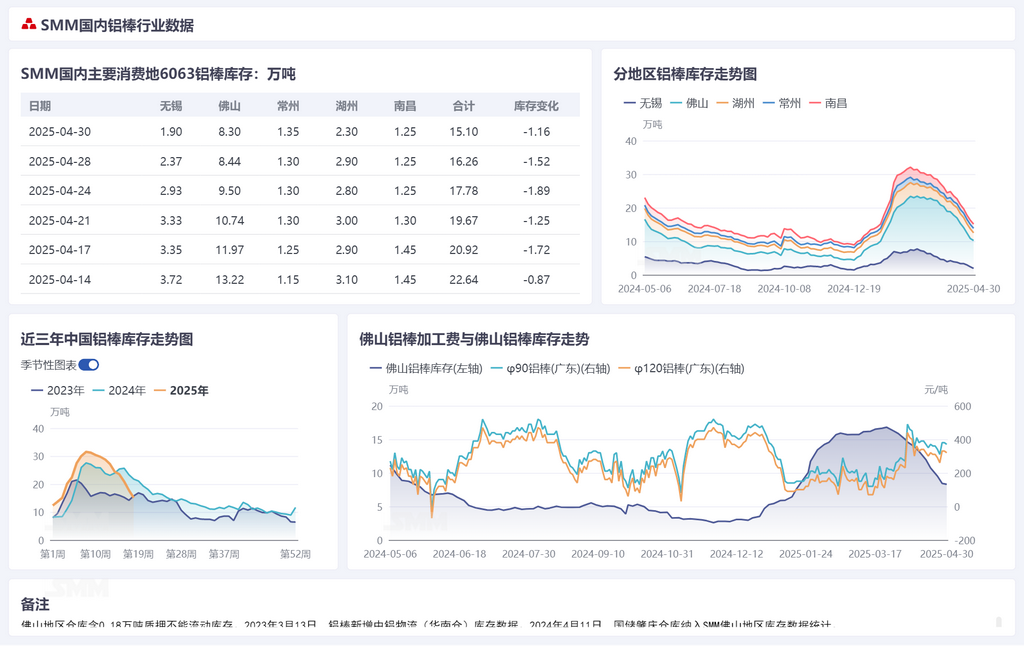Toggle the 2025年 legend series

(x=182, y=391)
